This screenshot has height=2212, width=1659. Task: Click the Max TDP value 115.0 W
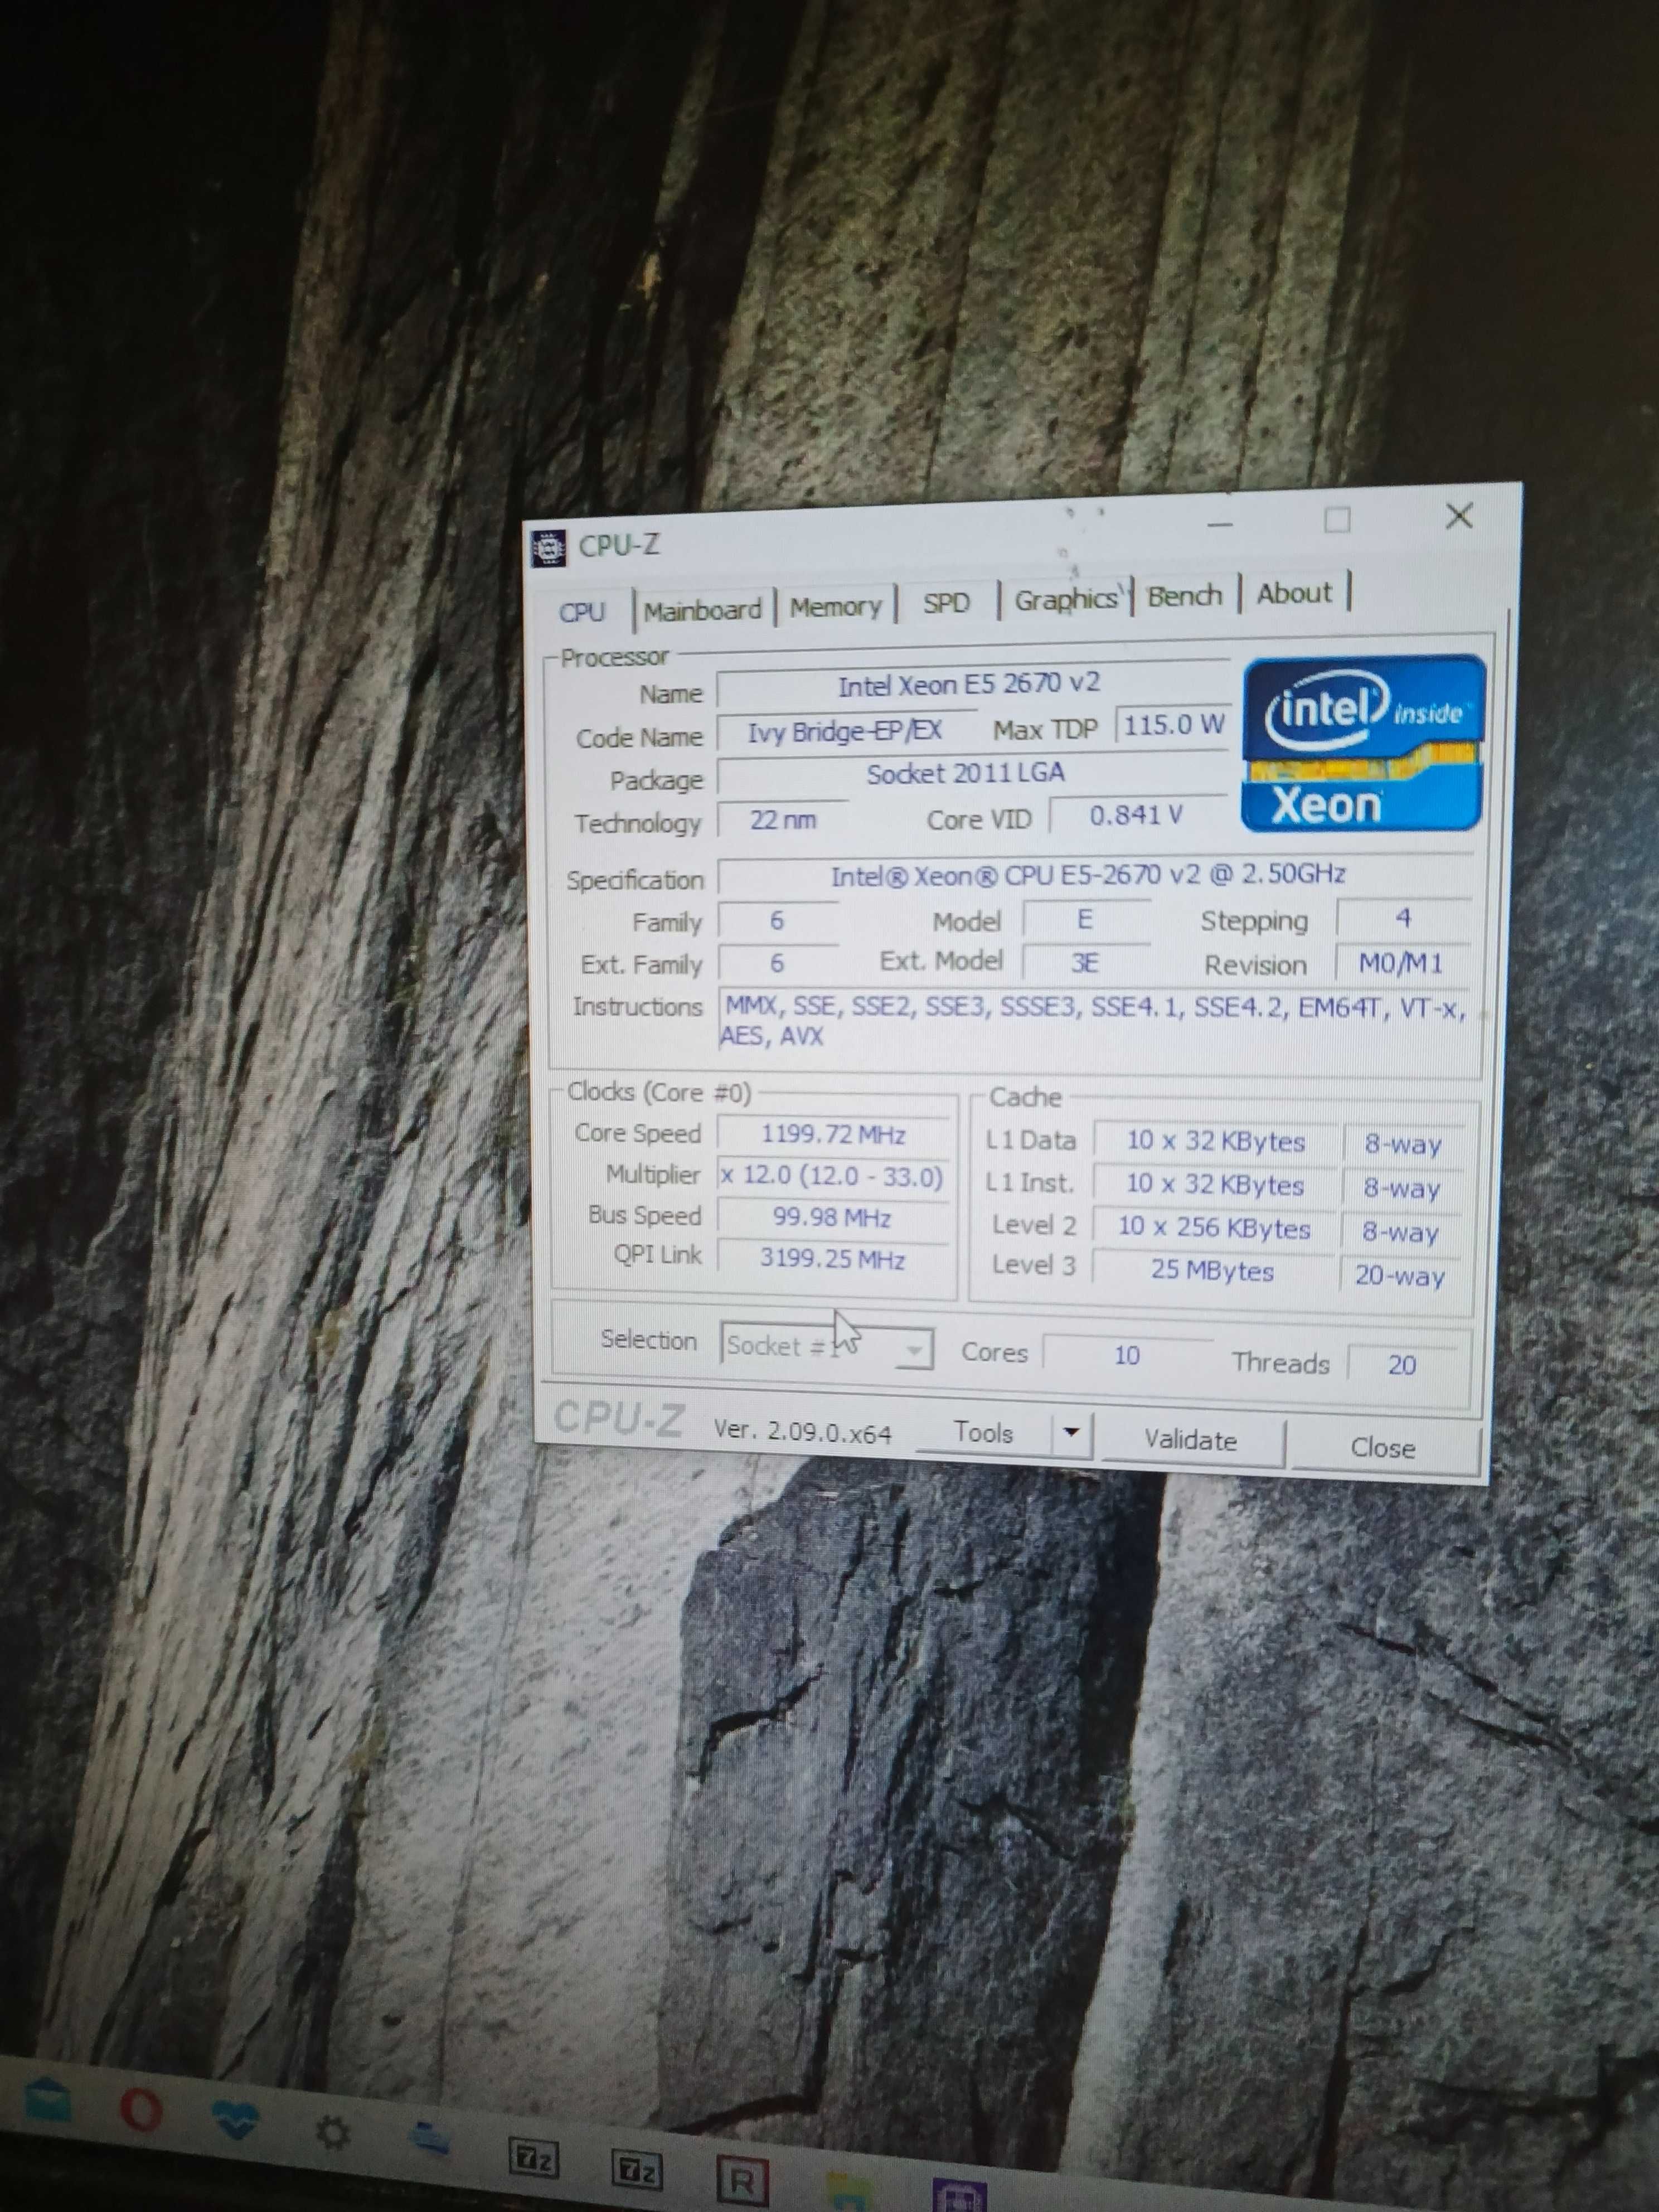click(1173, 725)
